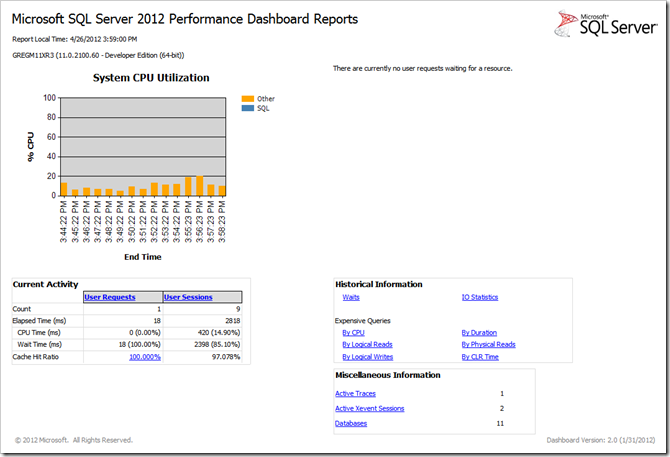View expensive queries By CPU
670x457 pixels.
(353, 332)
